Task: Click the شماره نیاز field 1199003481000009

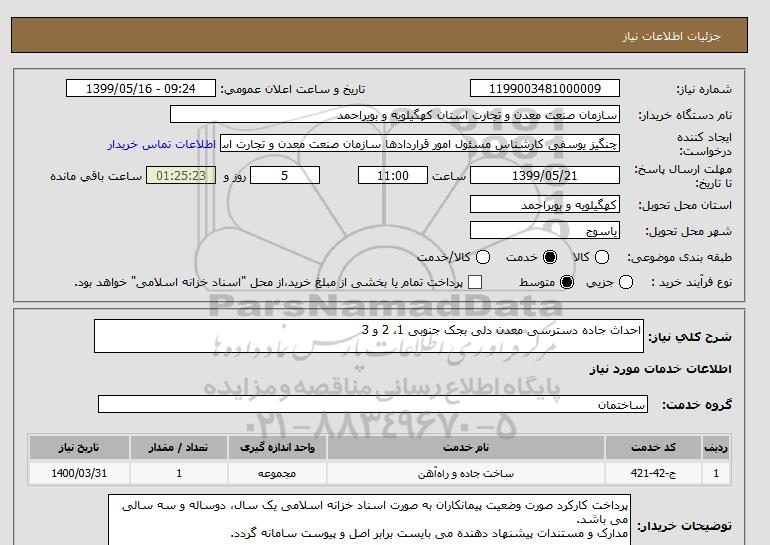Action: (x=545, y=89)
